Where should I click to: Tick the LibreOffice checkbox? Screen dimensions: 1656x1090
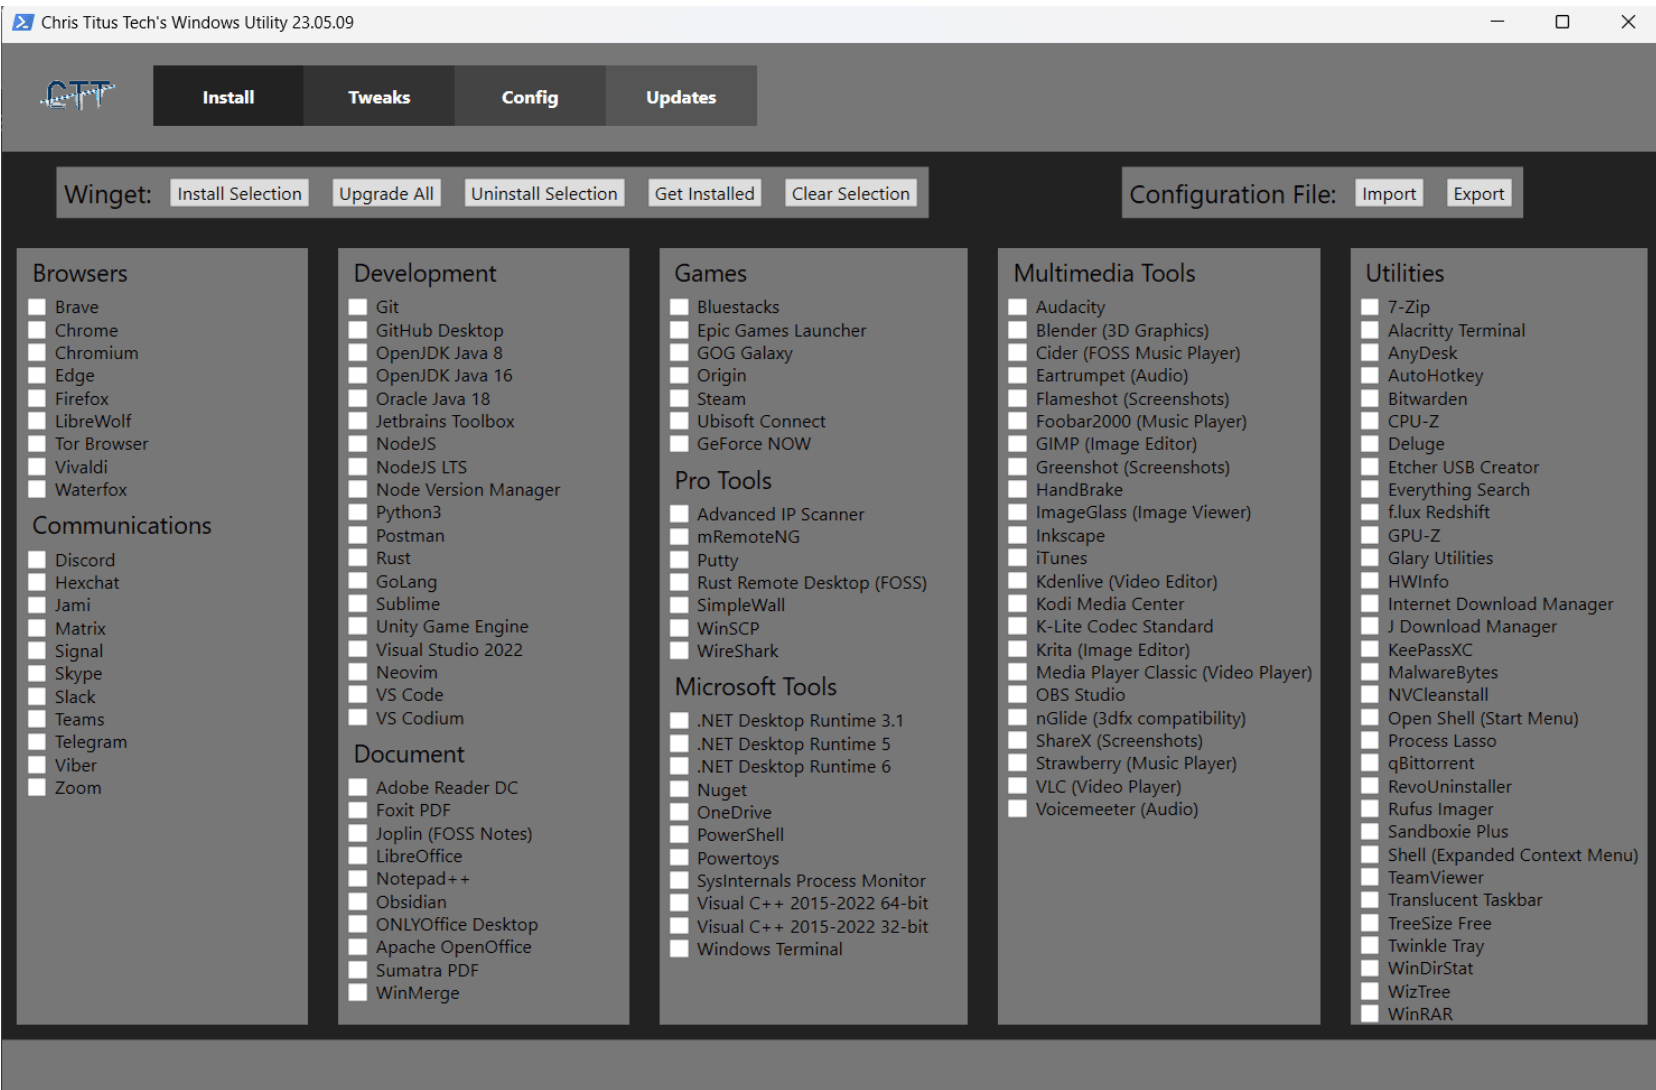pyautogui.click(x=358, y=856)
